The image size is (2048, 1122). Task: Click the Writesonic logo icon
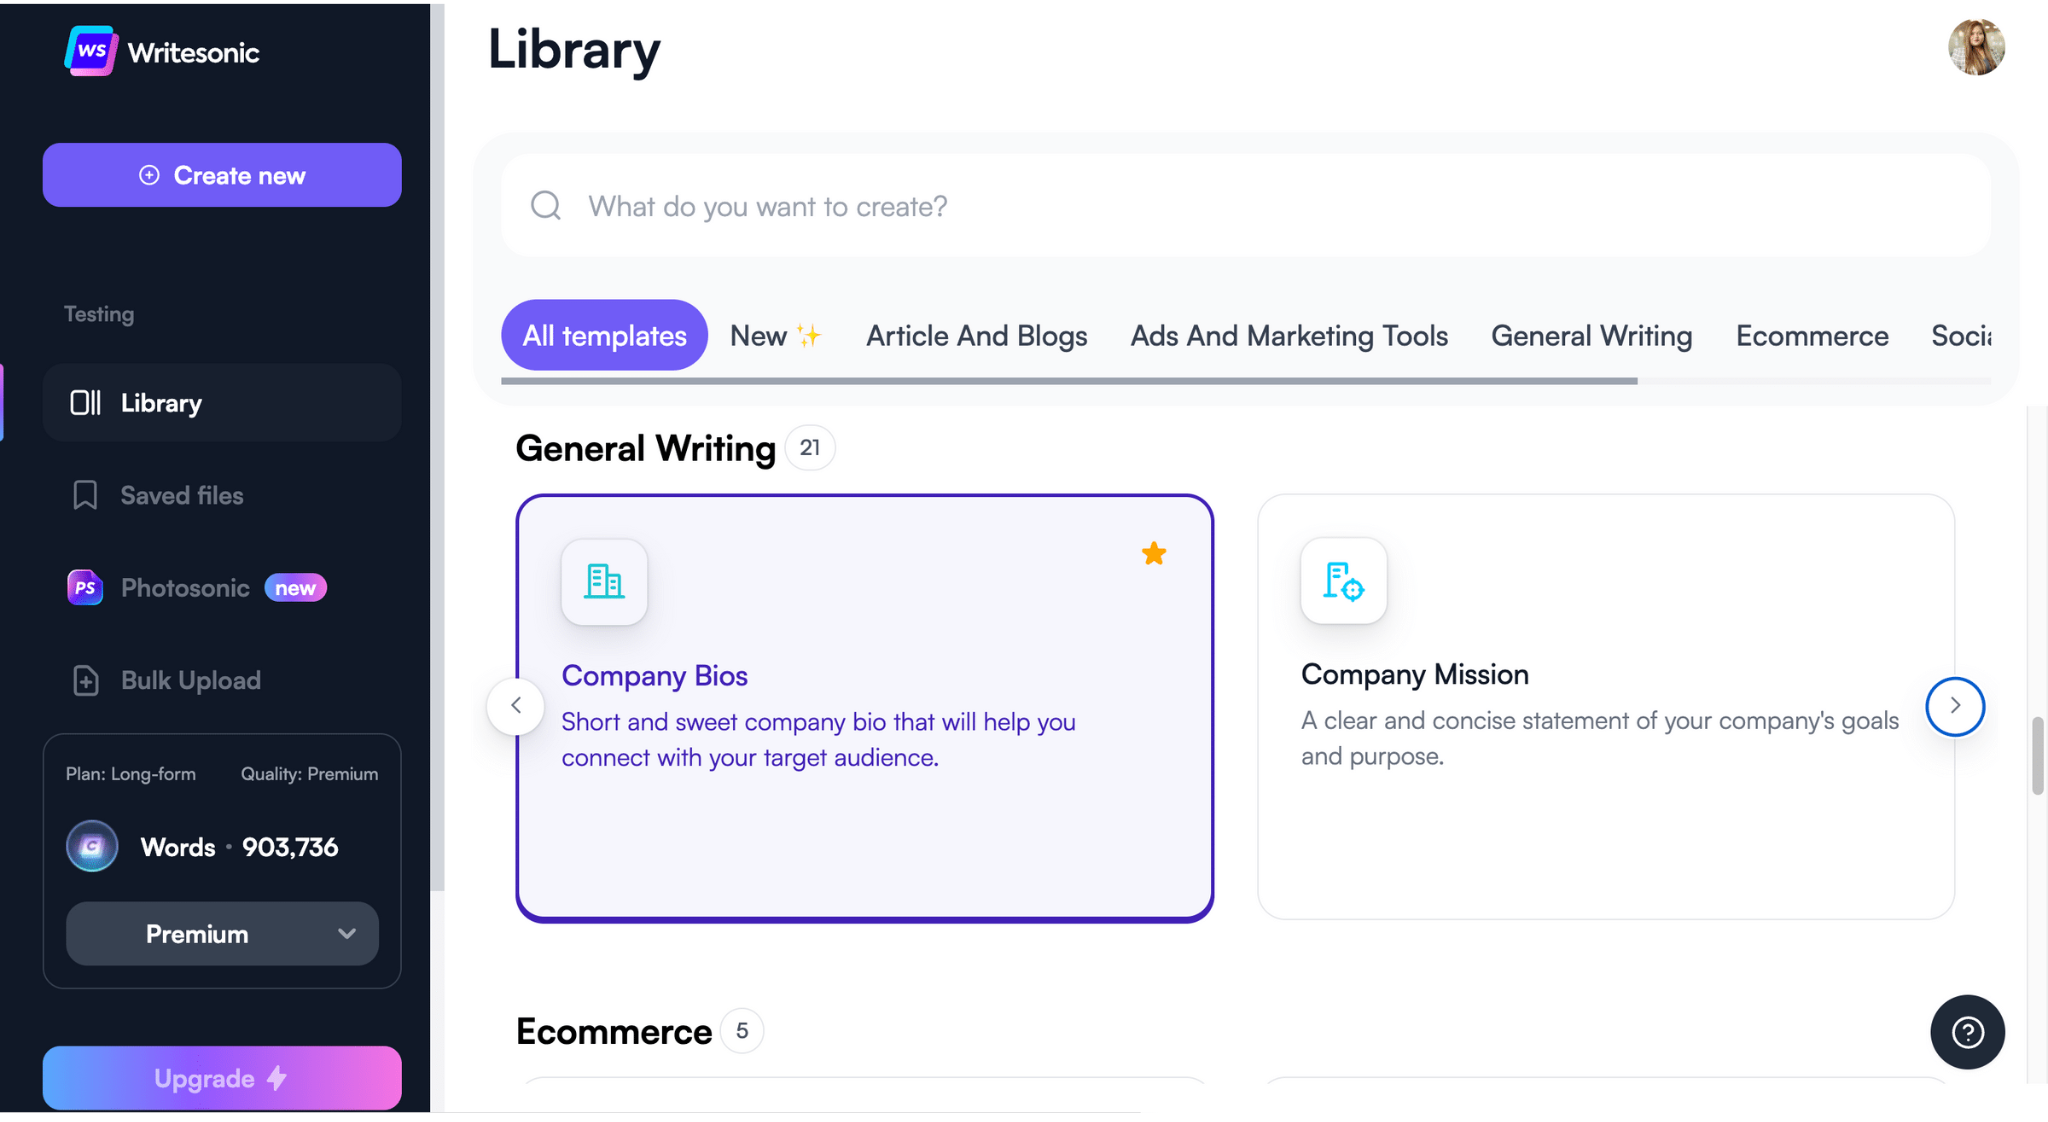(x=91, y=51)
